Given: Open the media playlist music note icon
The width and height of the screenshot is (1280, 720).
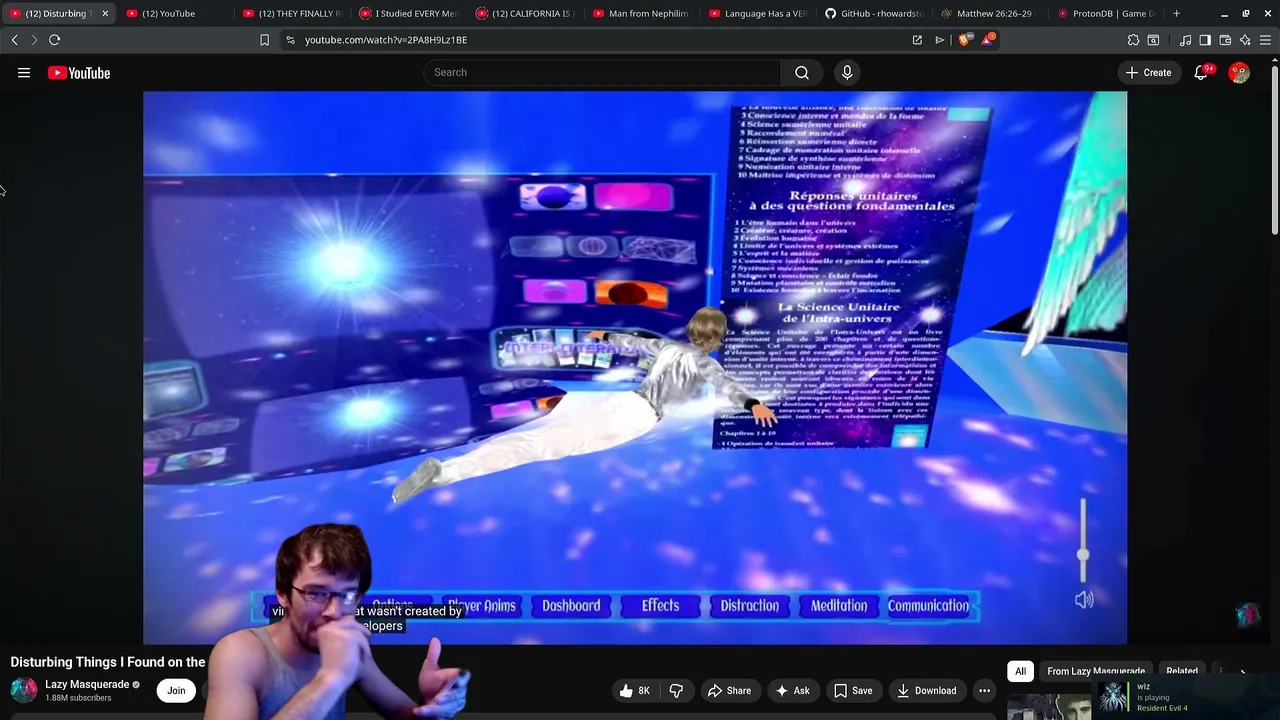Looking at the screenshot, I should [x=1185, y=40].
